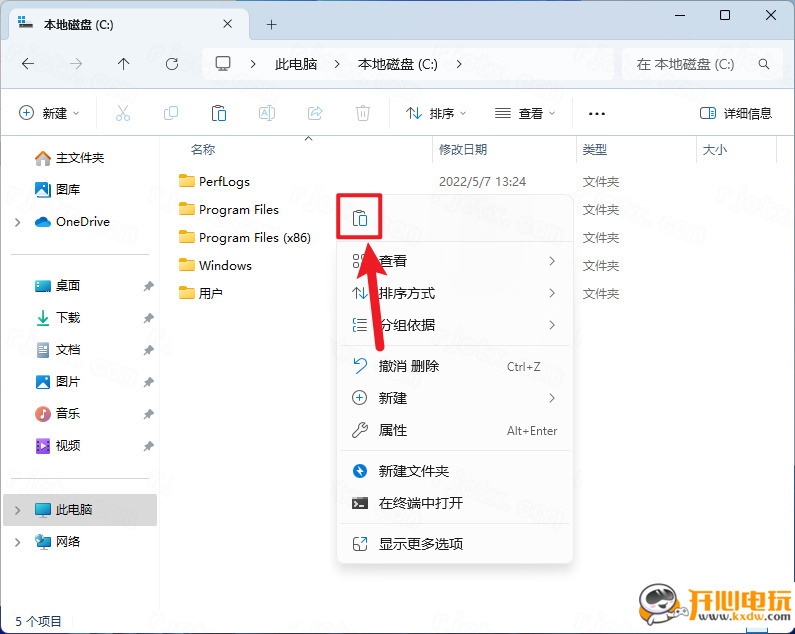This screenshot has width=795, height=634.
Task: Select 文档 in navigation pane
Action: tap(57, 350)
